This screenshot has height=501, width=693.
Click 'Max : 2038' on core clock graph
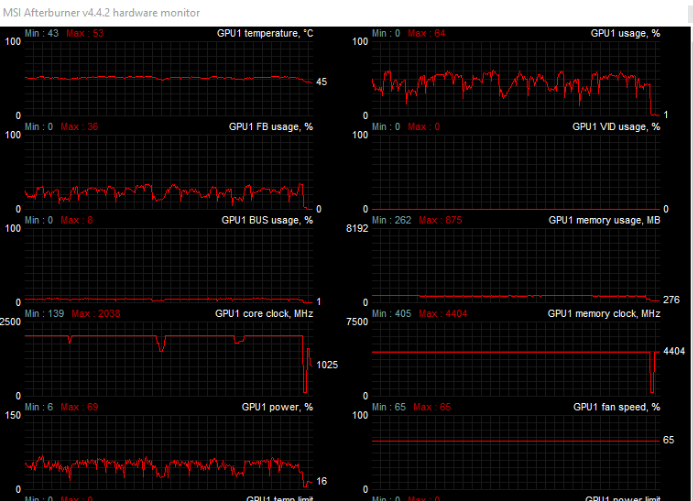[96, 314]
